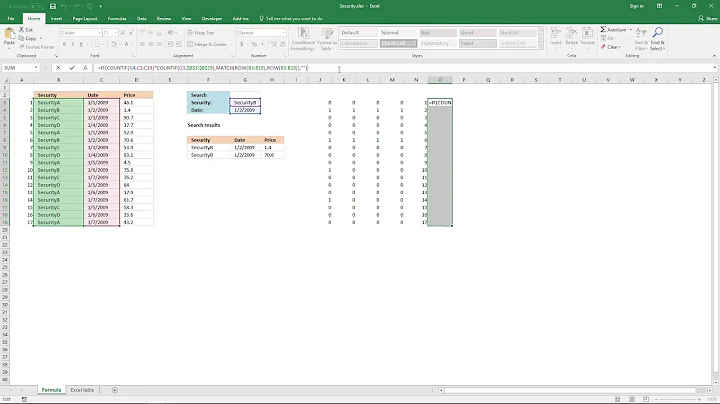720x404 pixels.
Task: Open Format as Table menu
Action: pyautogui.click(x=327, y=39)
